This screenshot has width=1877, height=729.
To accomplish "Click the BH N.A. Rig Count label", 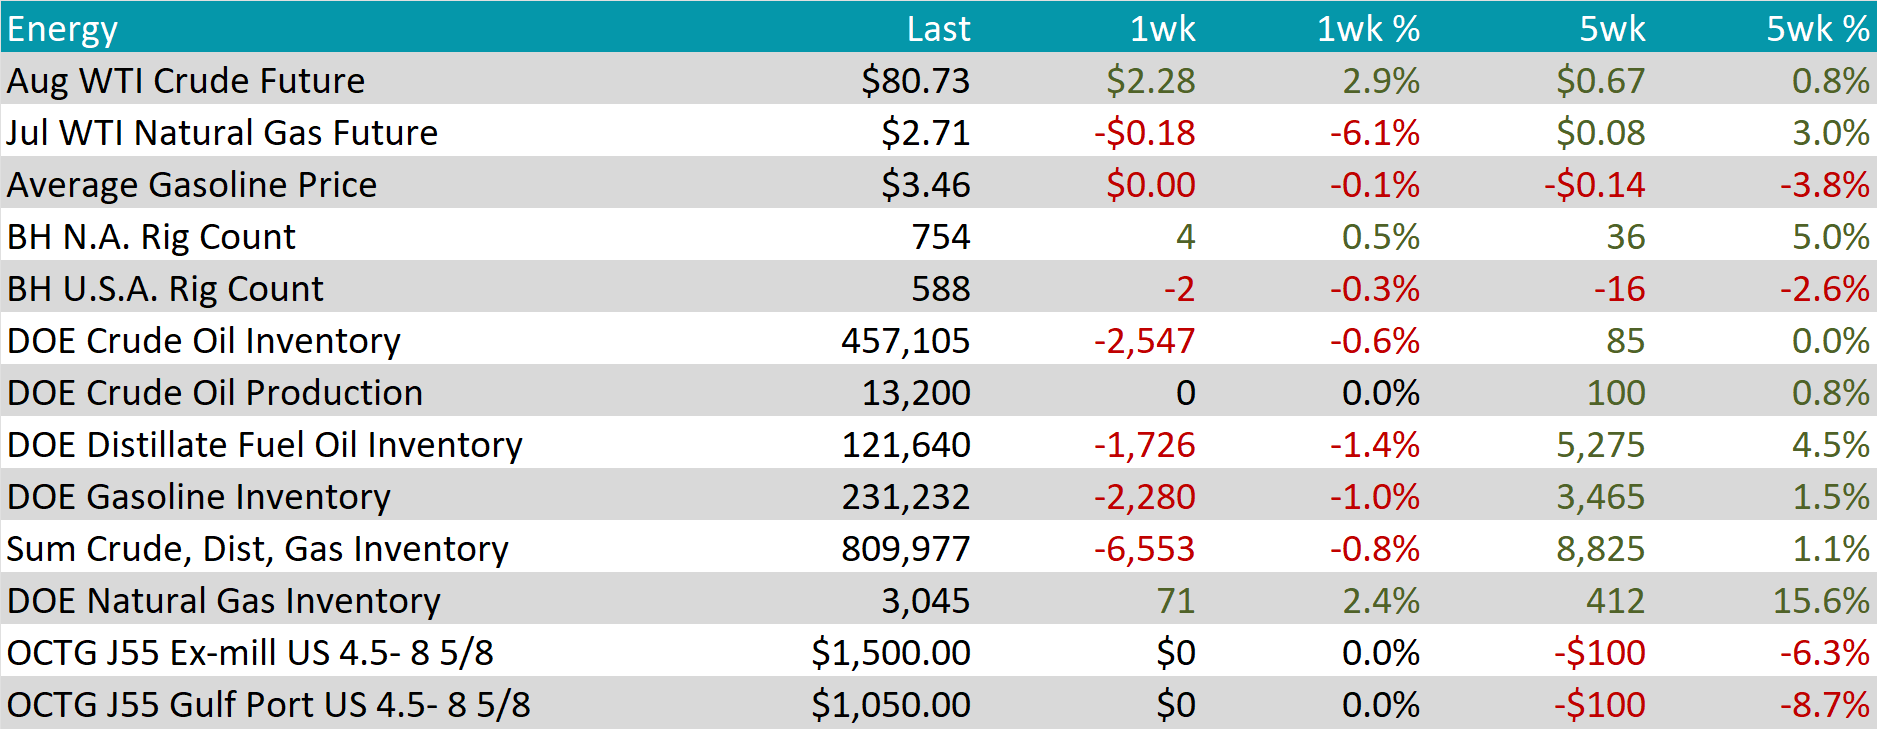I will coord(151,237).
